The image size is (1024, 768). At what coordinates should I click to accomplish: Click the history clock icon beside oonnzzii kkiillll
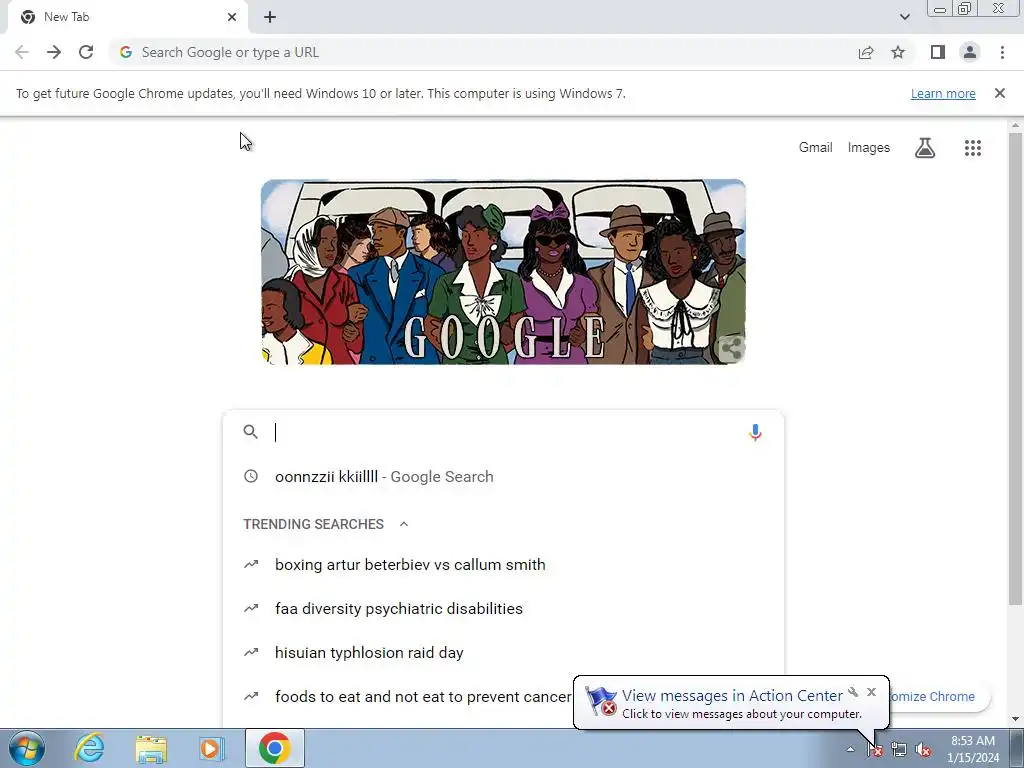point(251,476)
